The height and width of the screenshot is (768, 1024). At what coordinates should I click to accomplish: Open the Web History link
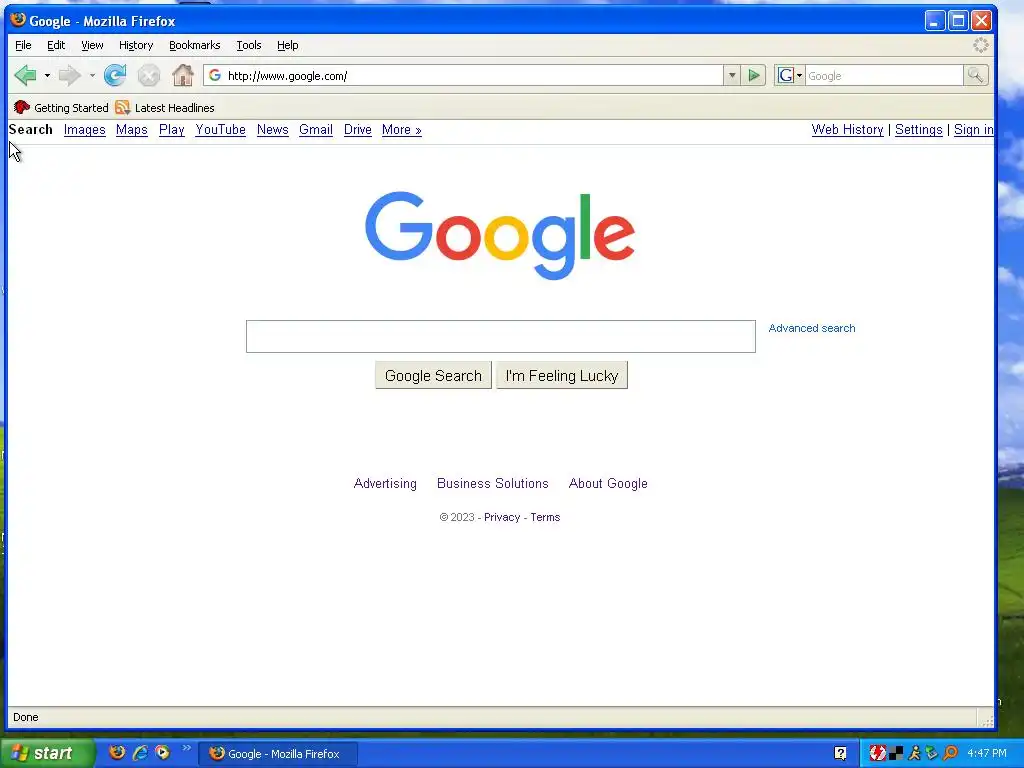pos(847,129)
